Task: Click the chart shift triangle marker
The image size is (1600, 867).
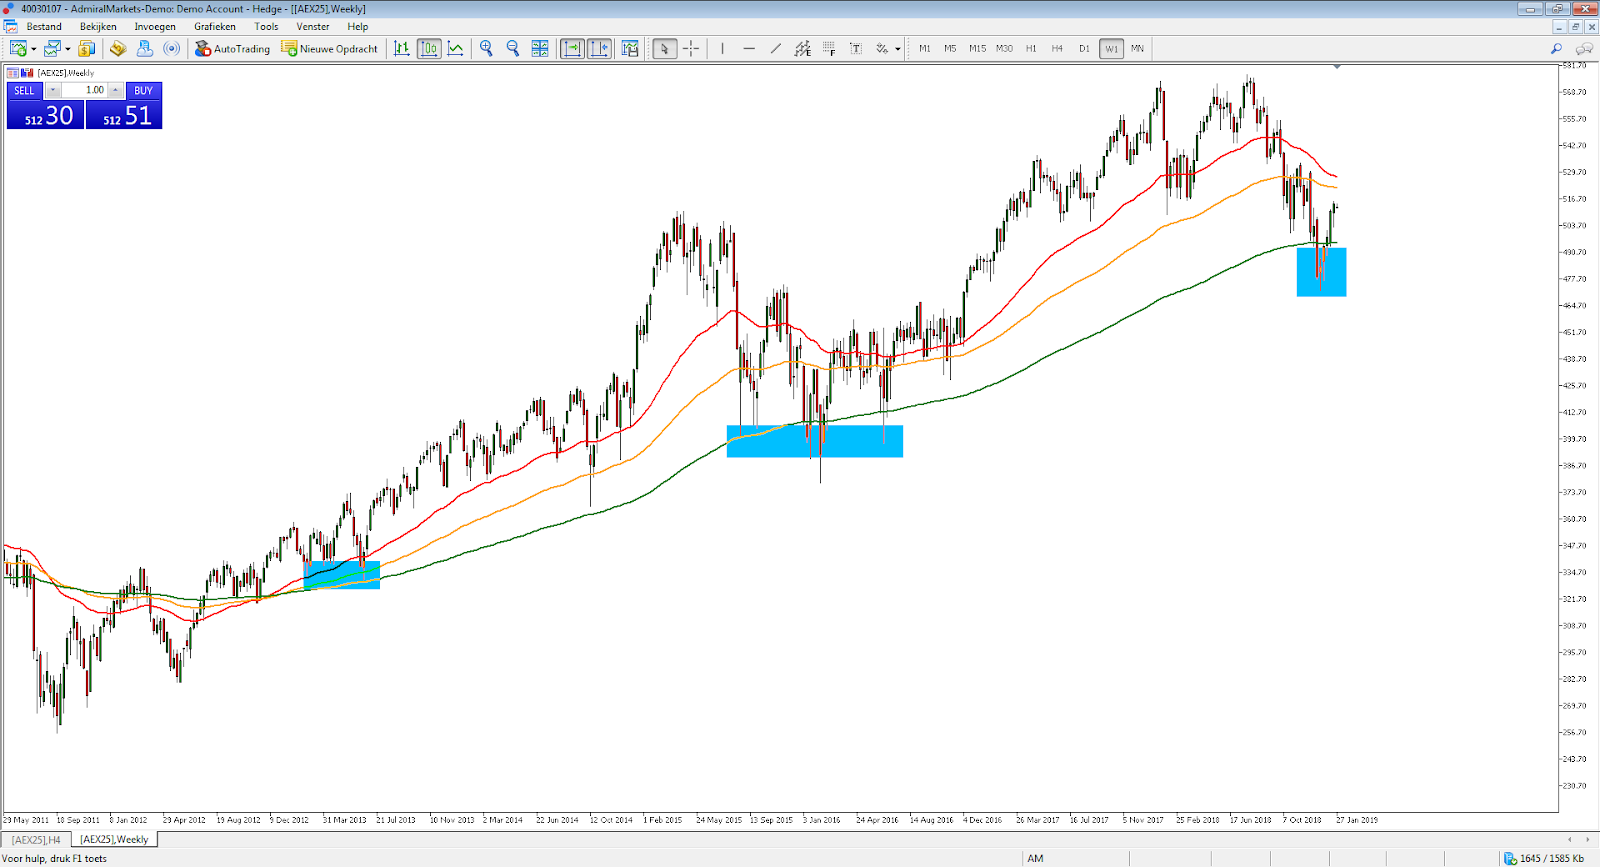Action: tap(1337, 67)
